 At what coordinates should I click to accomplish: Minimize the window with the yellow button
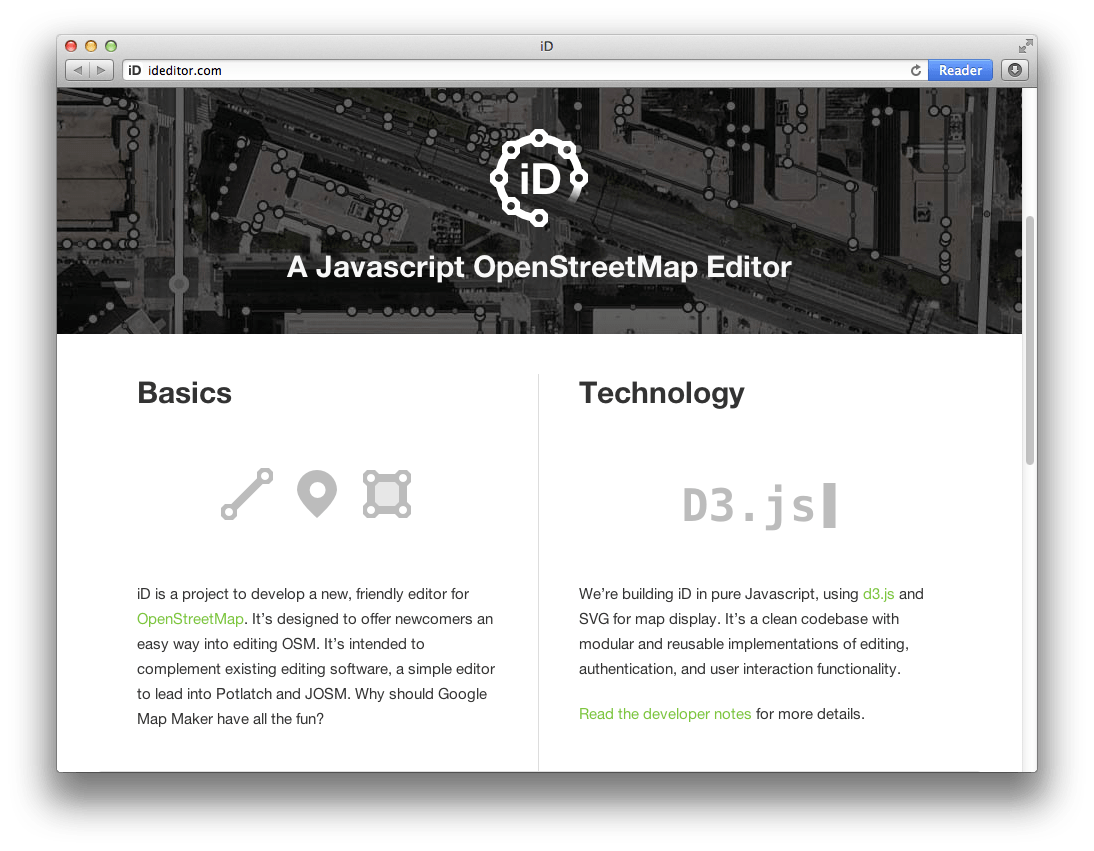[x=91, y=46]
